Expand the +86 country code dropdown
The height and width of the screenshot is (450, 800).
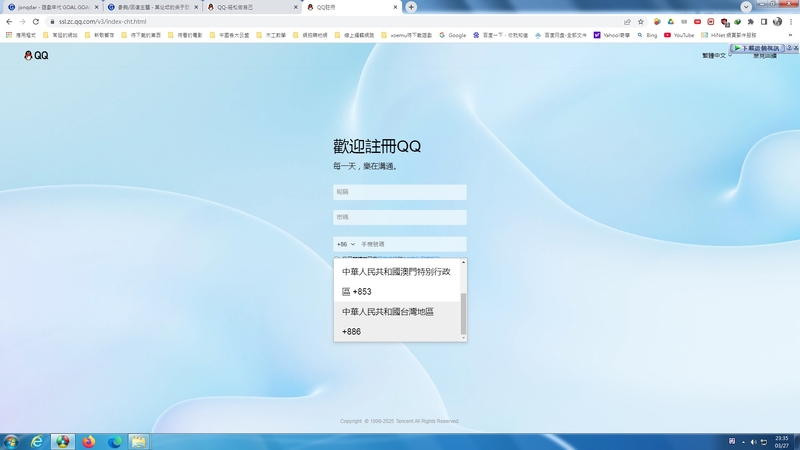[345, 244]
